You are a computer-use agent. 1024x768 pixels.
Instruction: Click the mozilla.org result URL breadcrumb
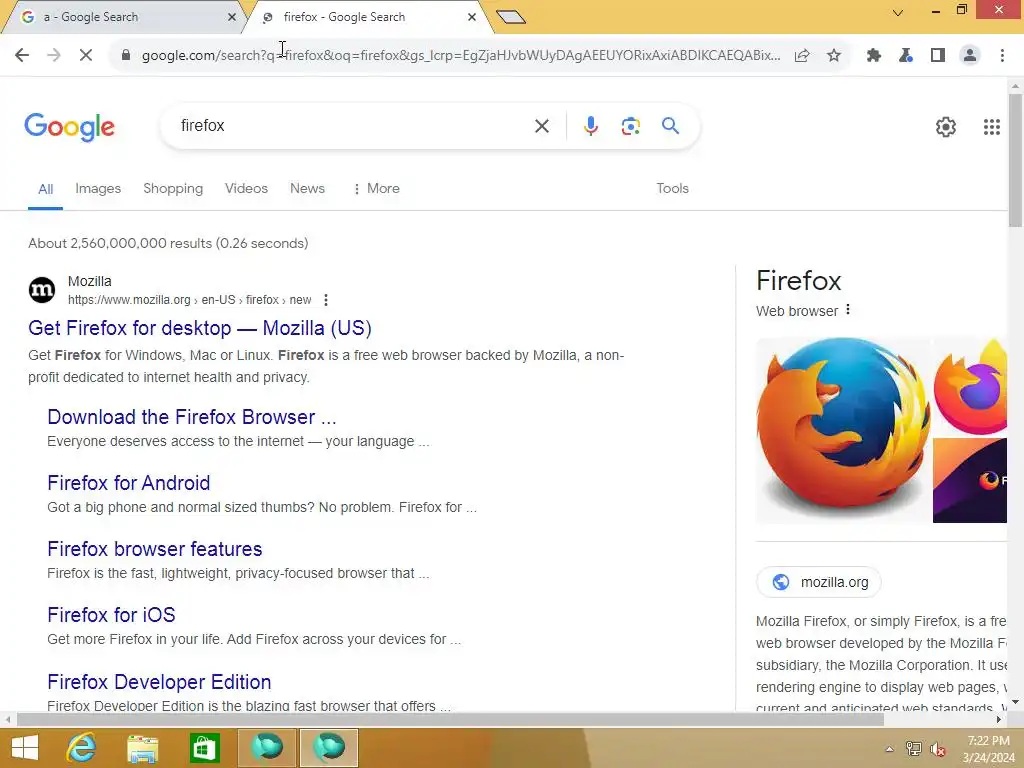(x=189, y=300)
